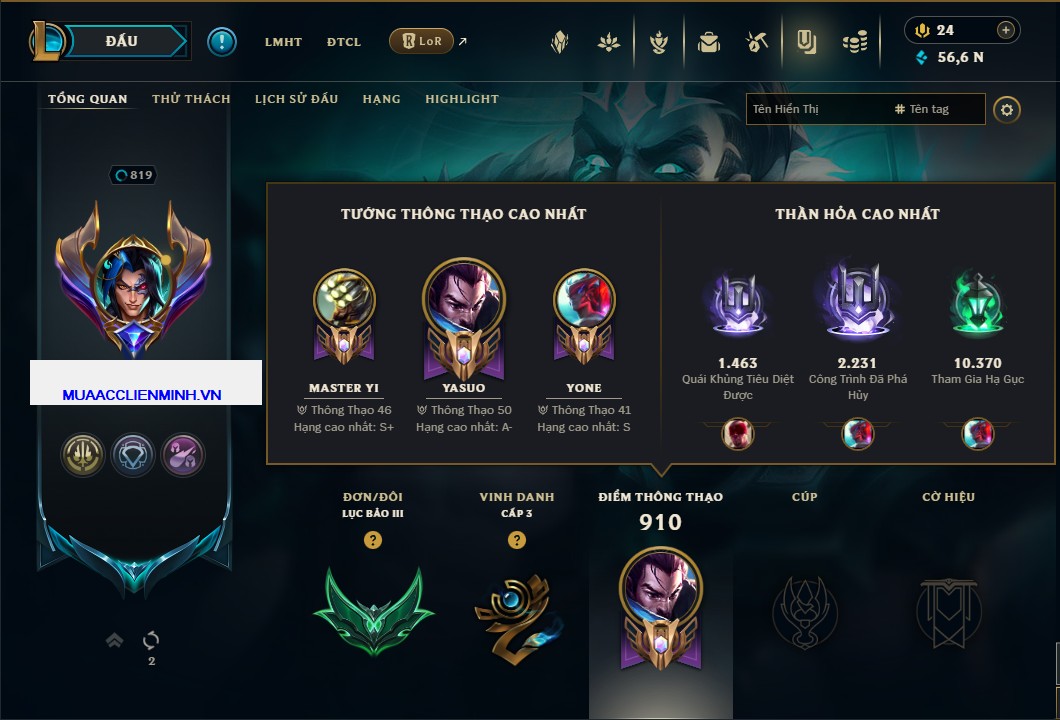The image size is (1060, 720).
Task: Open profile settings gear icon
Action: click(1007, 110)
